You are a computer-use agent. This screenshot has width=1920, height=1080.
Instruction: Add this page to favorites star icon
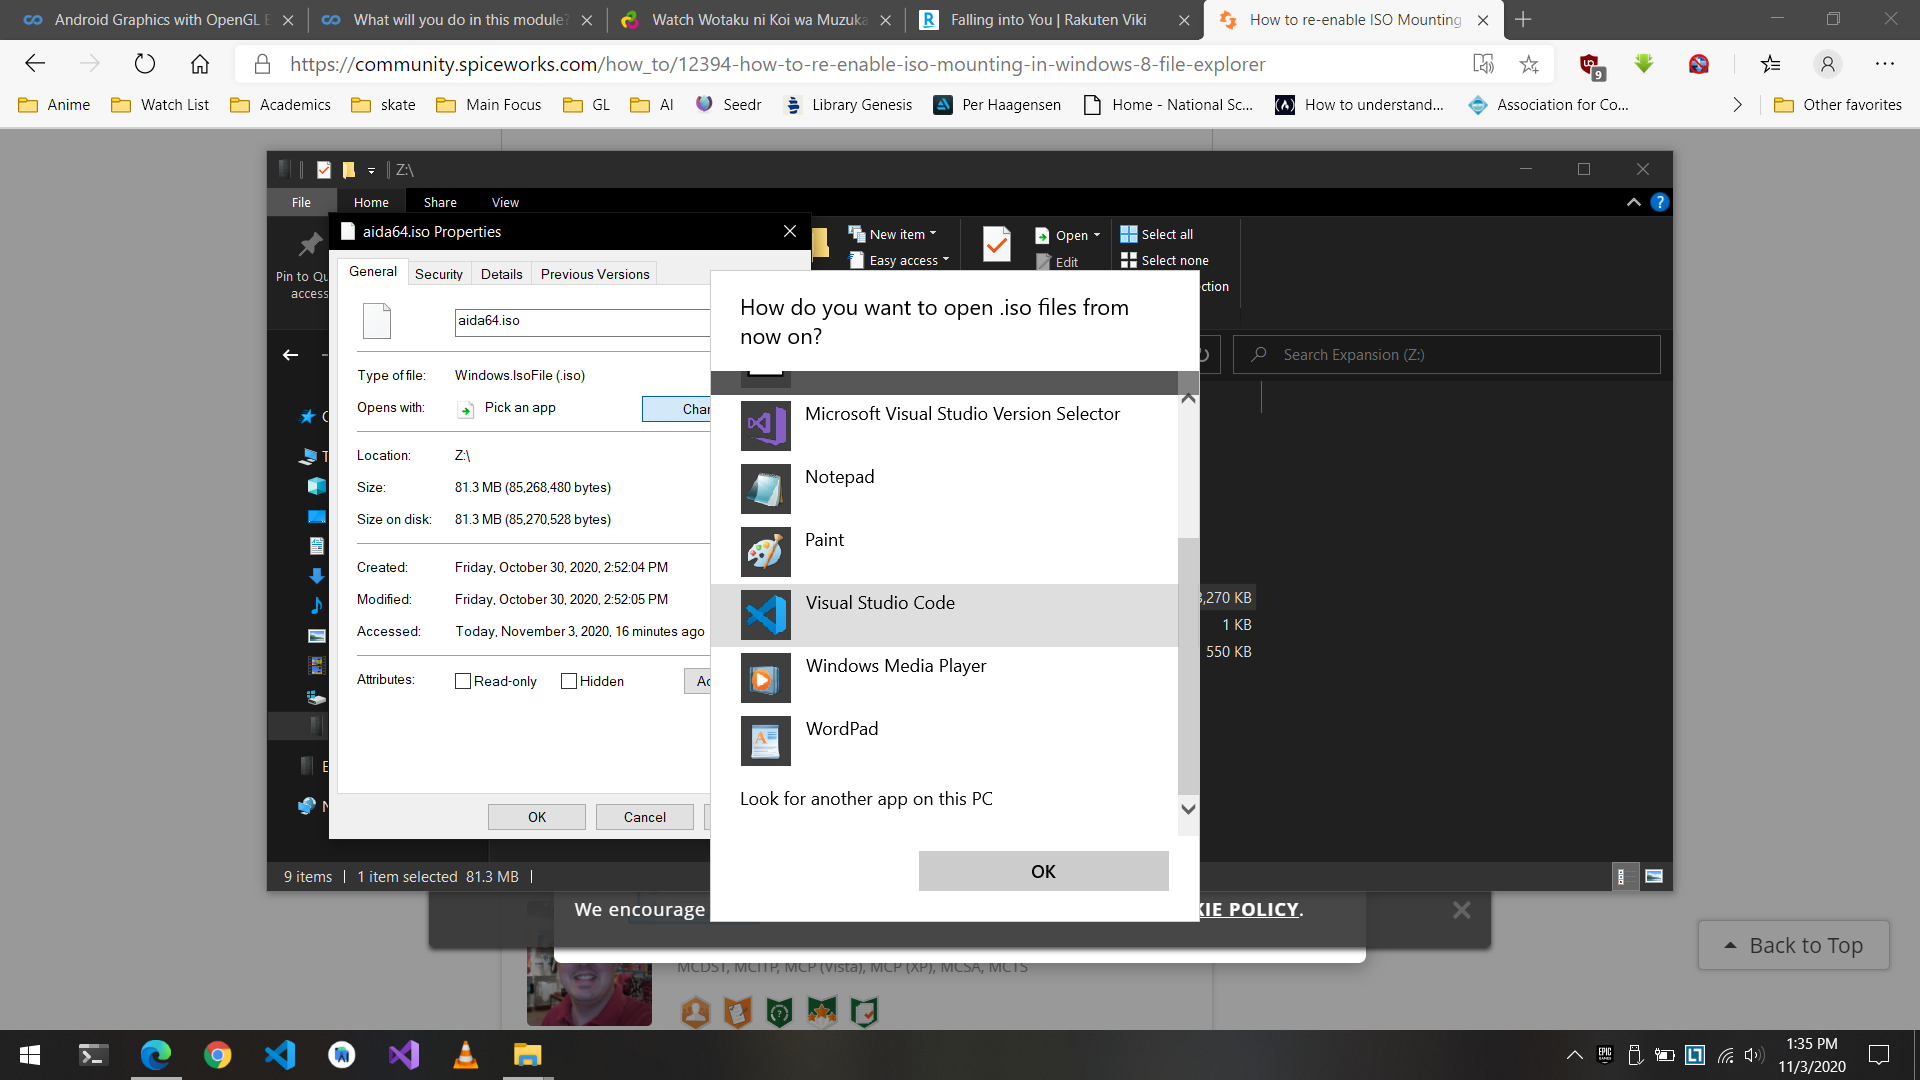(1529, 64)
